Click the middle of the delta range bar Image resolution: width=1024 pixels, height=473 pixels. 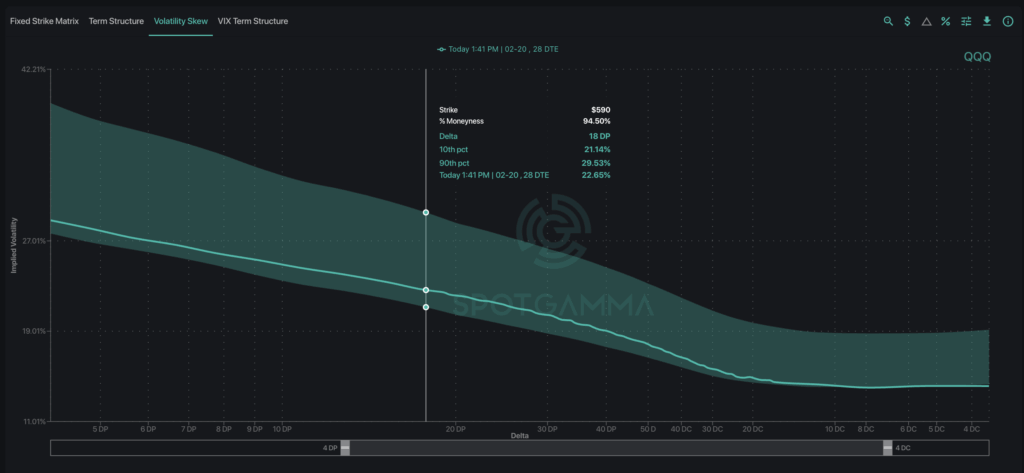point(616,448)
